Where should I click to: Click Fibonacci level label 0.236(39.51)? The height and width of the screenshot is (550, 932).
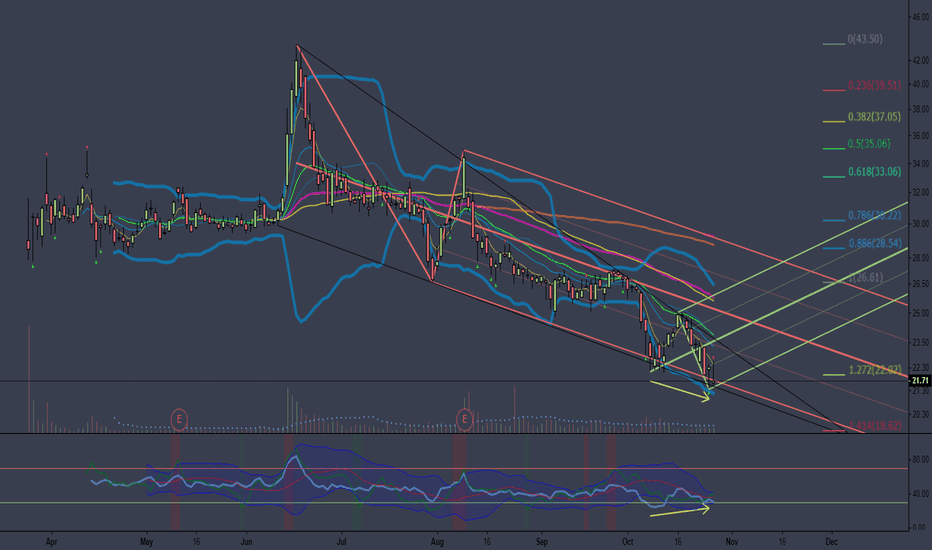[x=874, y=85]
